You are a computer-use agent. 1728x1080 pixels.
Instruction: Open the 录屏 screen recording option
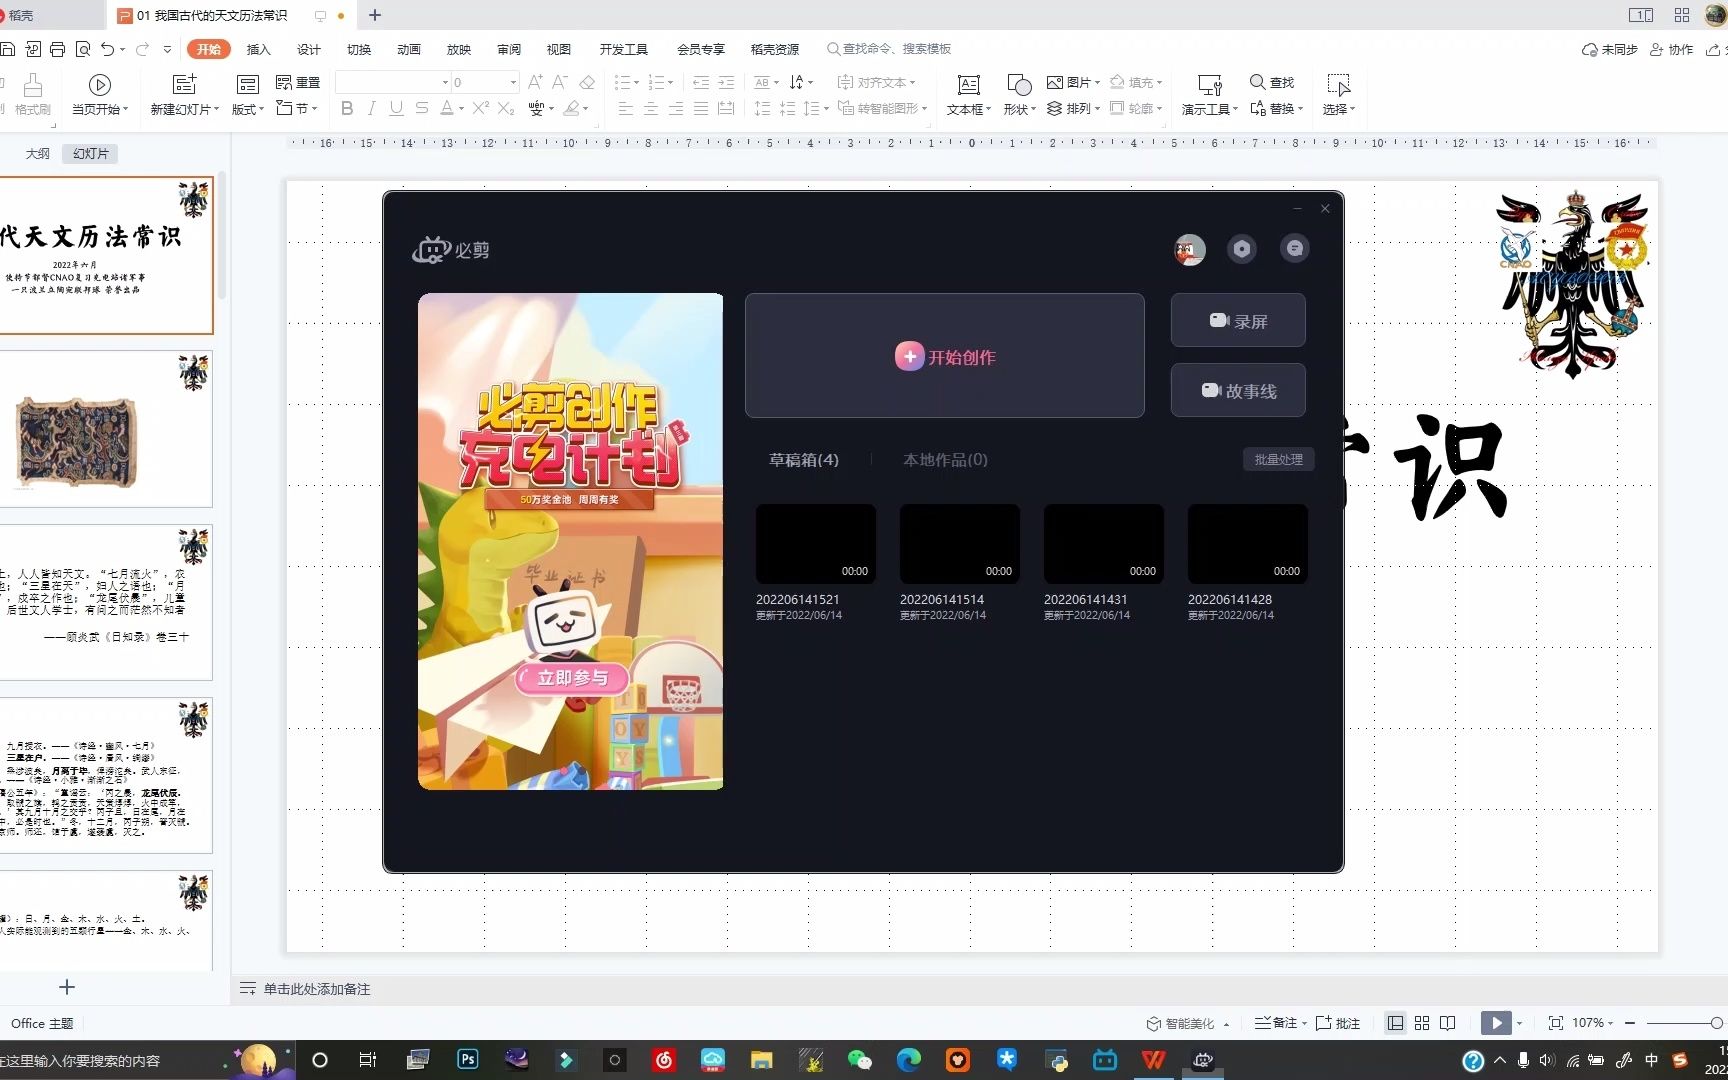(x=1238, y=321)
